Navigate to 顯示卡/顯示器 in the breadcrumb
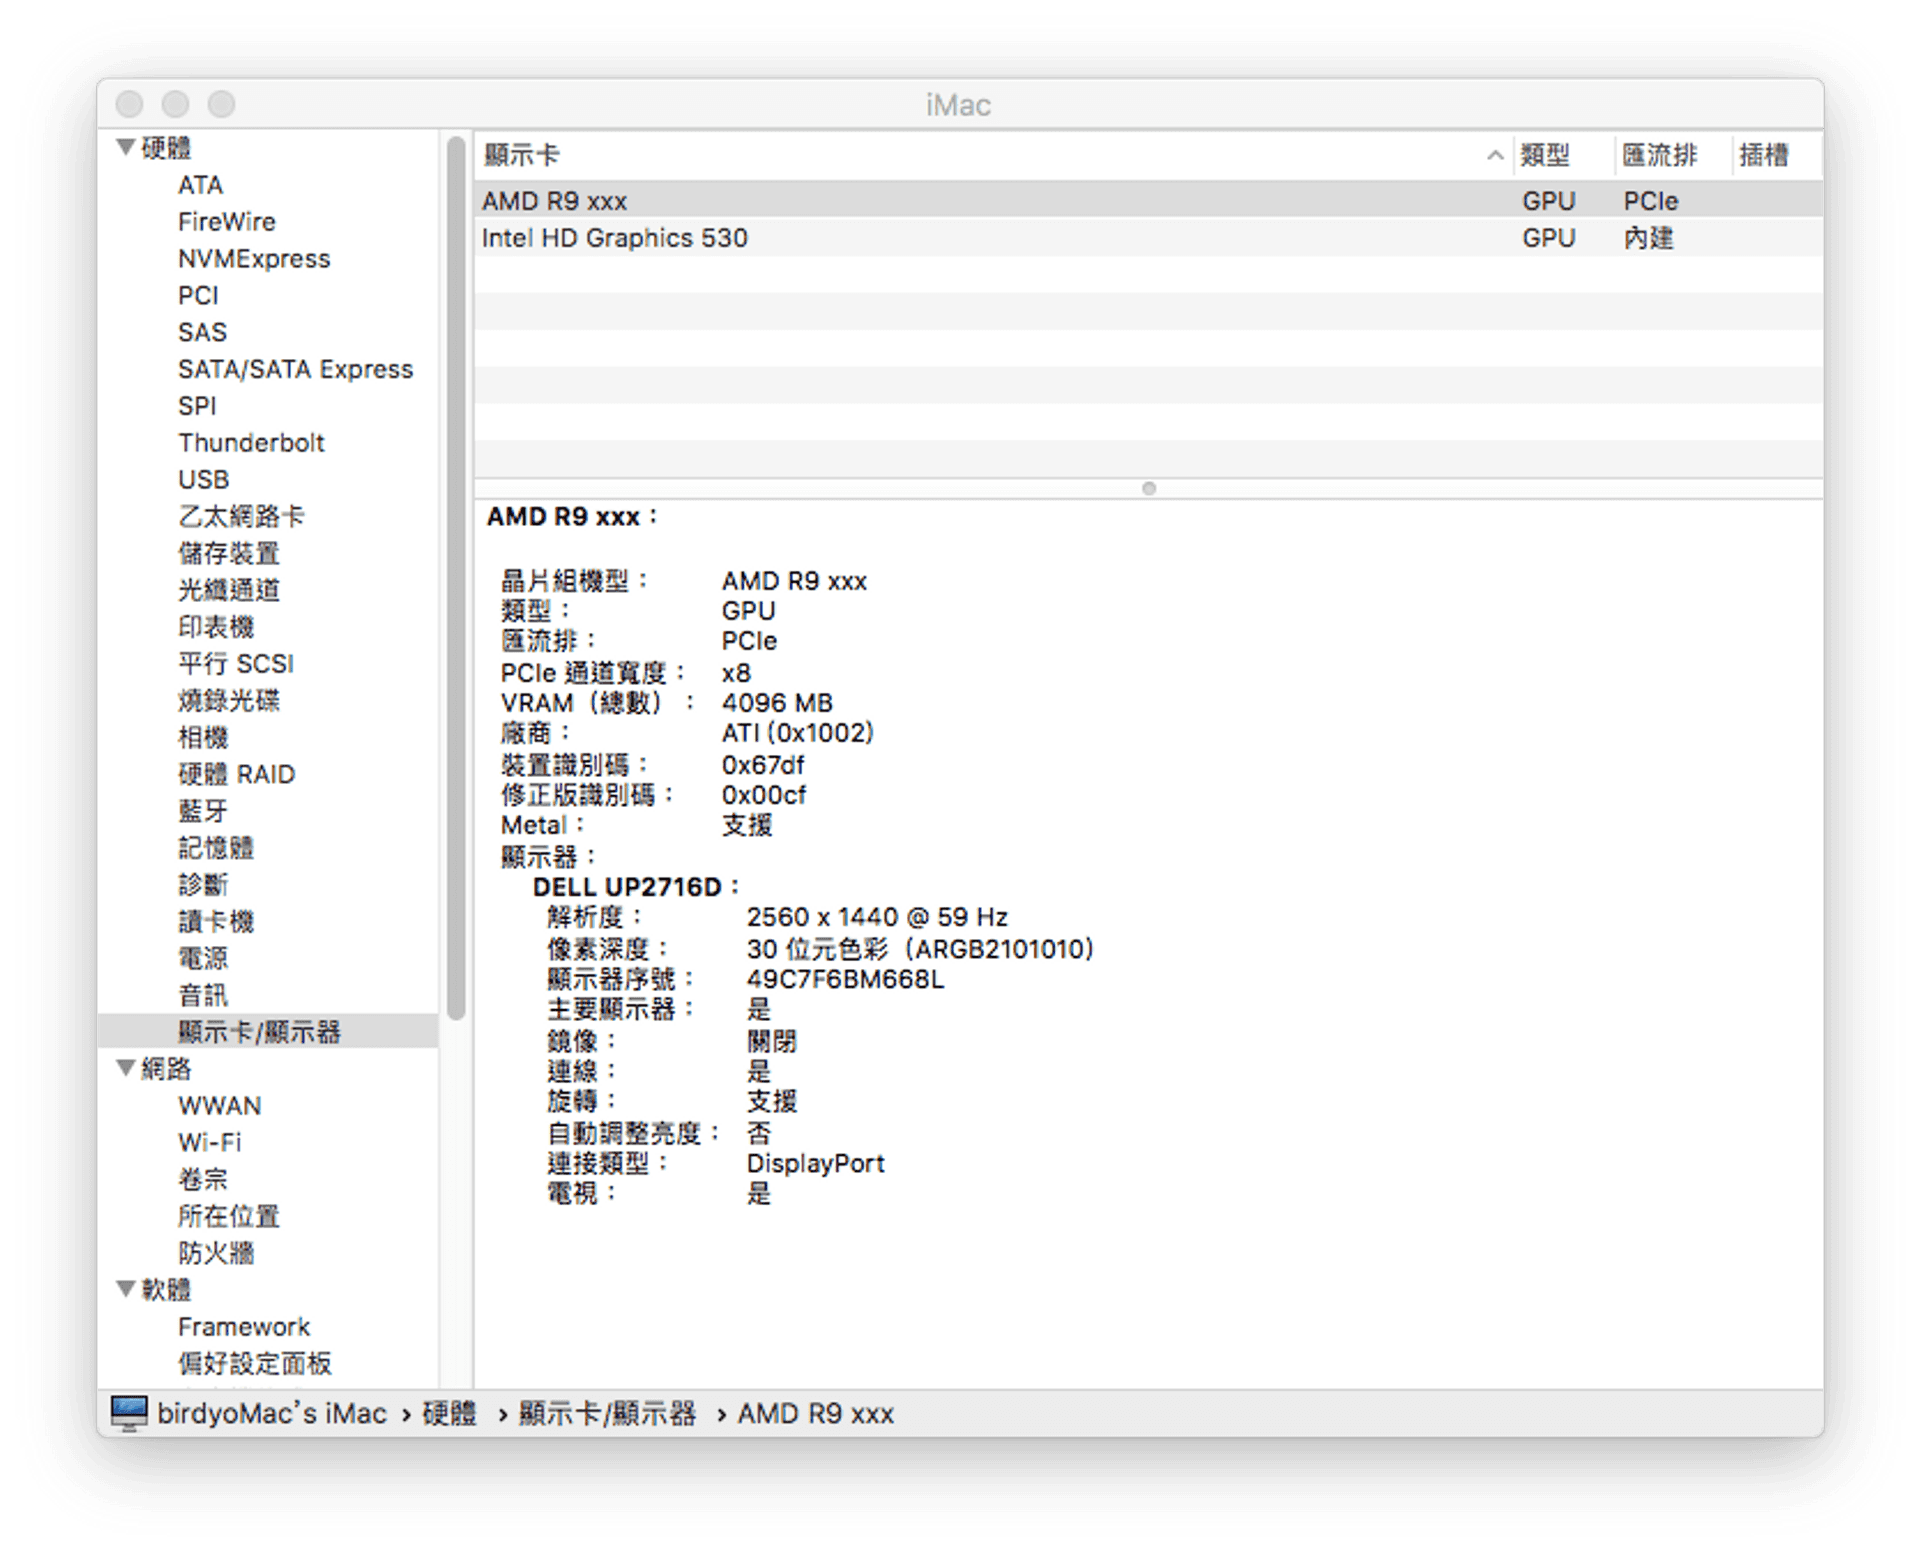1920x1552 pixels. tap(607, 1414)
